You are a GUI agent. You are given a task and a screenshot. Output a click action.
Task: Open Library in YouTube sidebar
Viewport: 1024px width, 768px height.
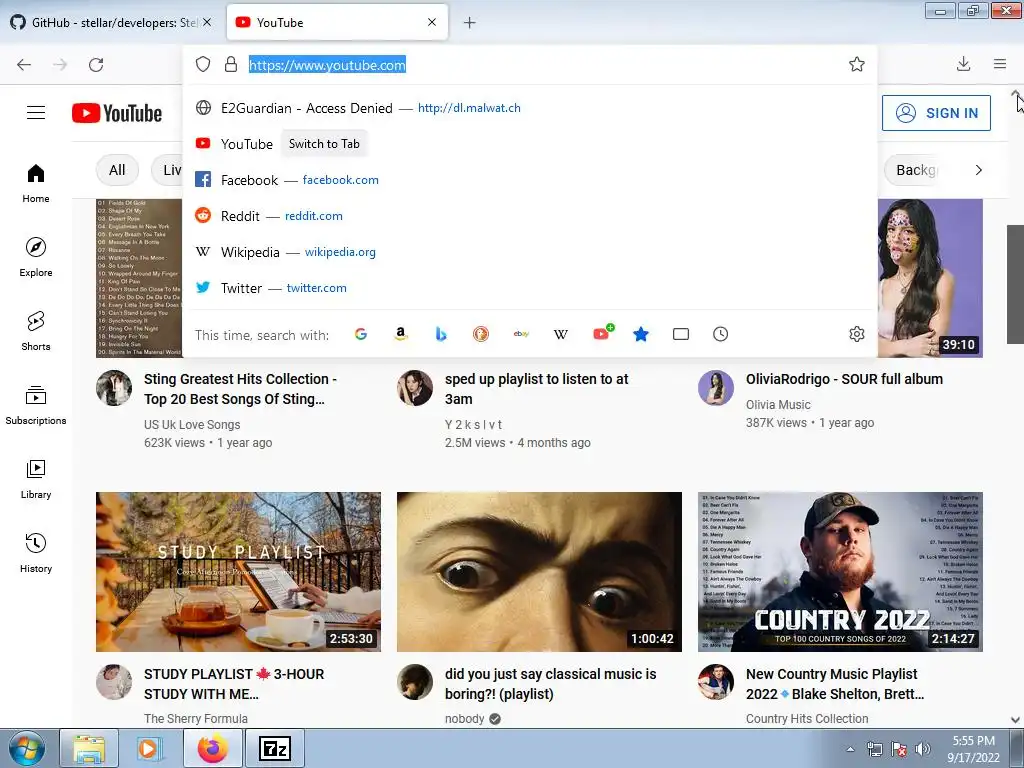[x=36, y=479]
